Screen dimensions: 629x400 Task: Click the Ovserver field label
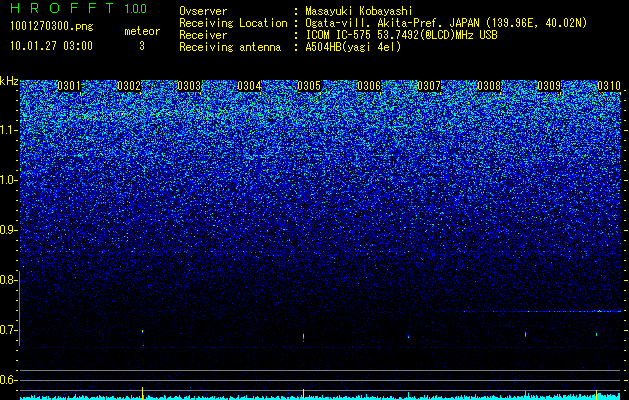(203, 11)
